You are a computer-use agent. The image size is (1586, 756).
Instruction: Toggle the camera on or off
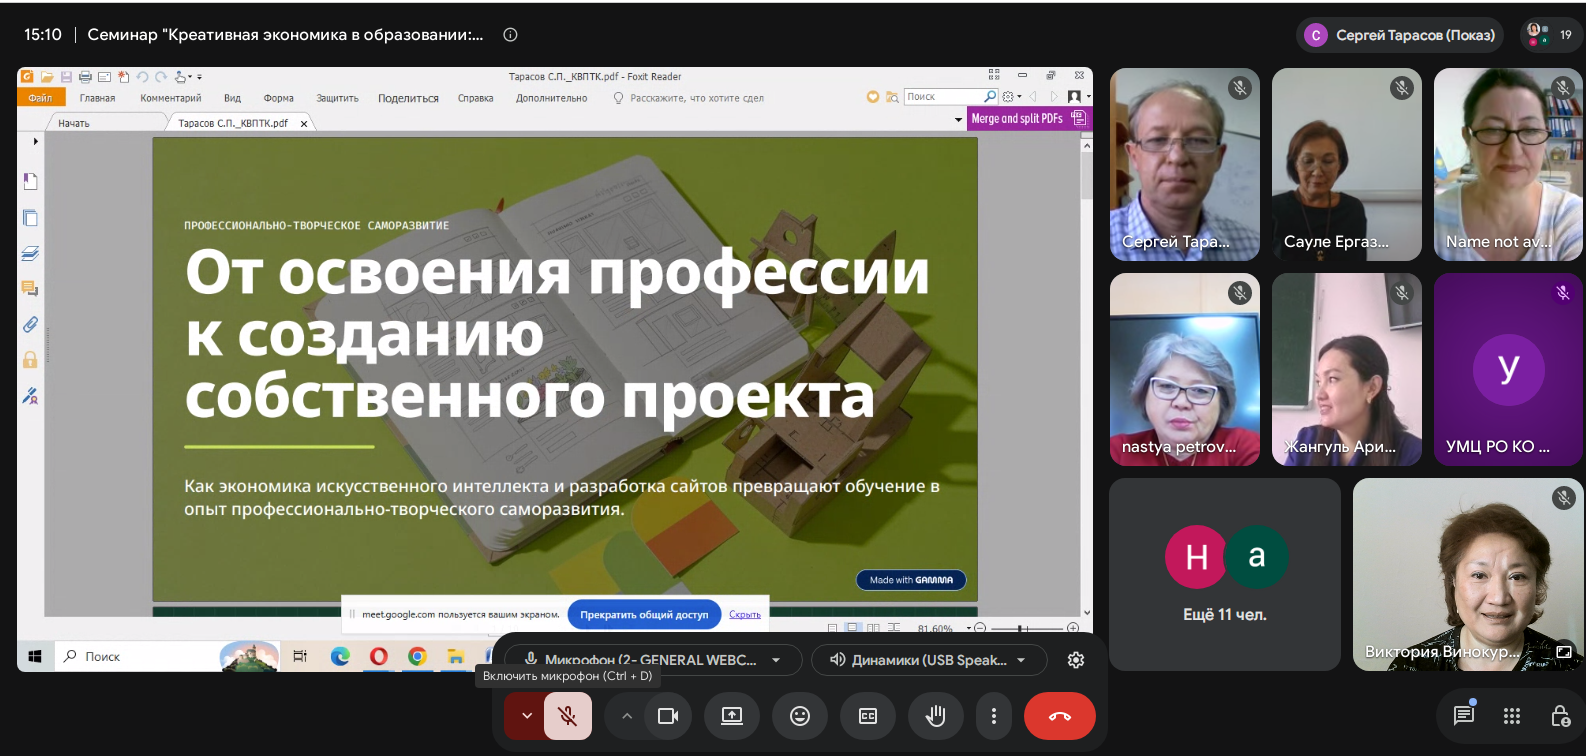[x=668, y=716]
